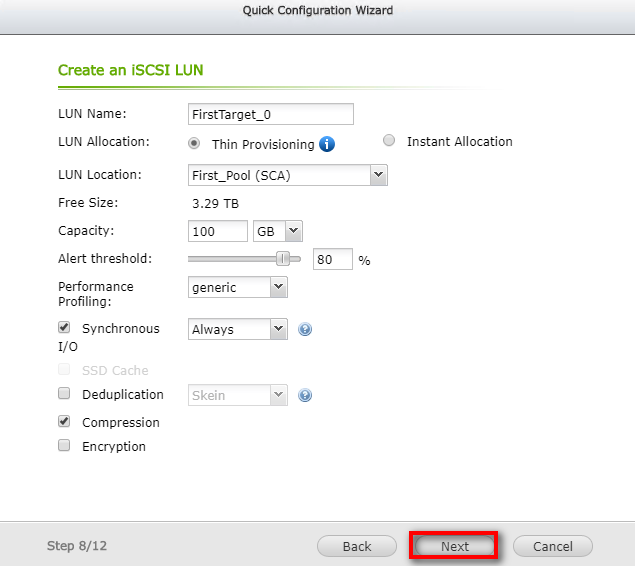The image size is (635, 566).
Task: Select the Thin Provisioning radio button
Action: pos(195,142)
